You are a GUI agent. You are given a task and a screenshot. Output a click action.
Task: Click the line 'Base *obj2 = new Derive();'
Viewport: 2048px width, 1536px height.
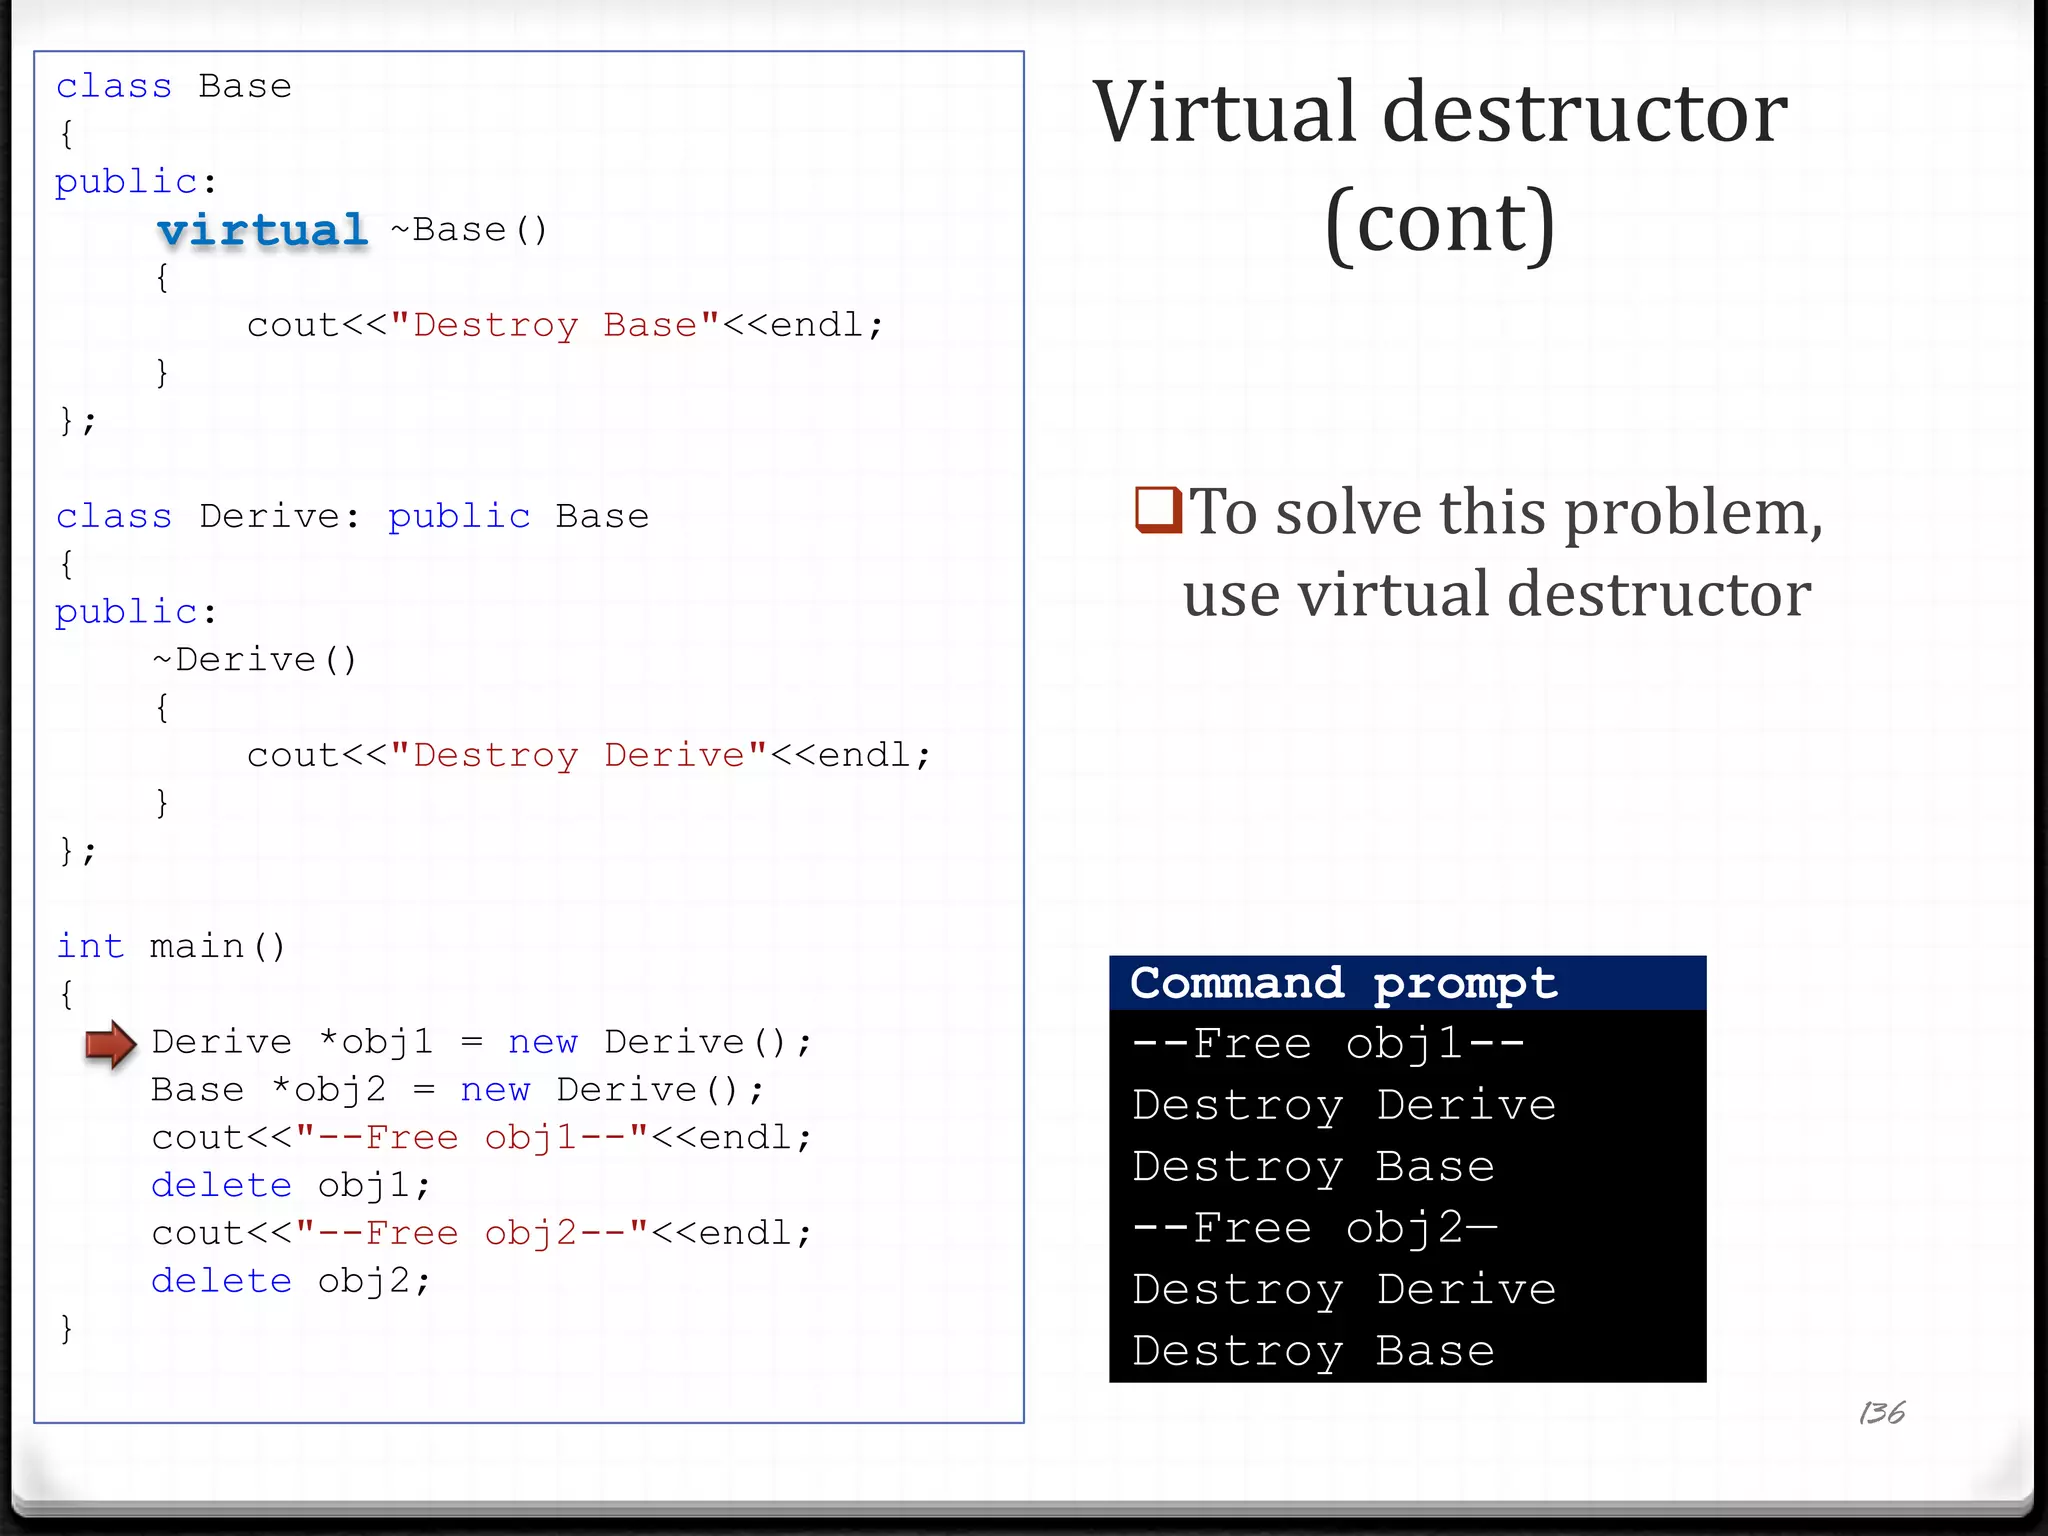click(458, 1090)
